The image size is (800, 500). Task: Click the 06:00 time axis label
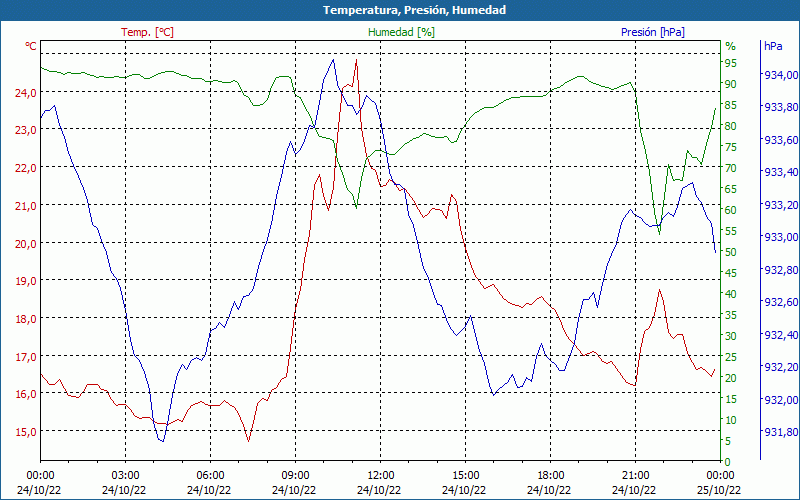tap(210, 476)
